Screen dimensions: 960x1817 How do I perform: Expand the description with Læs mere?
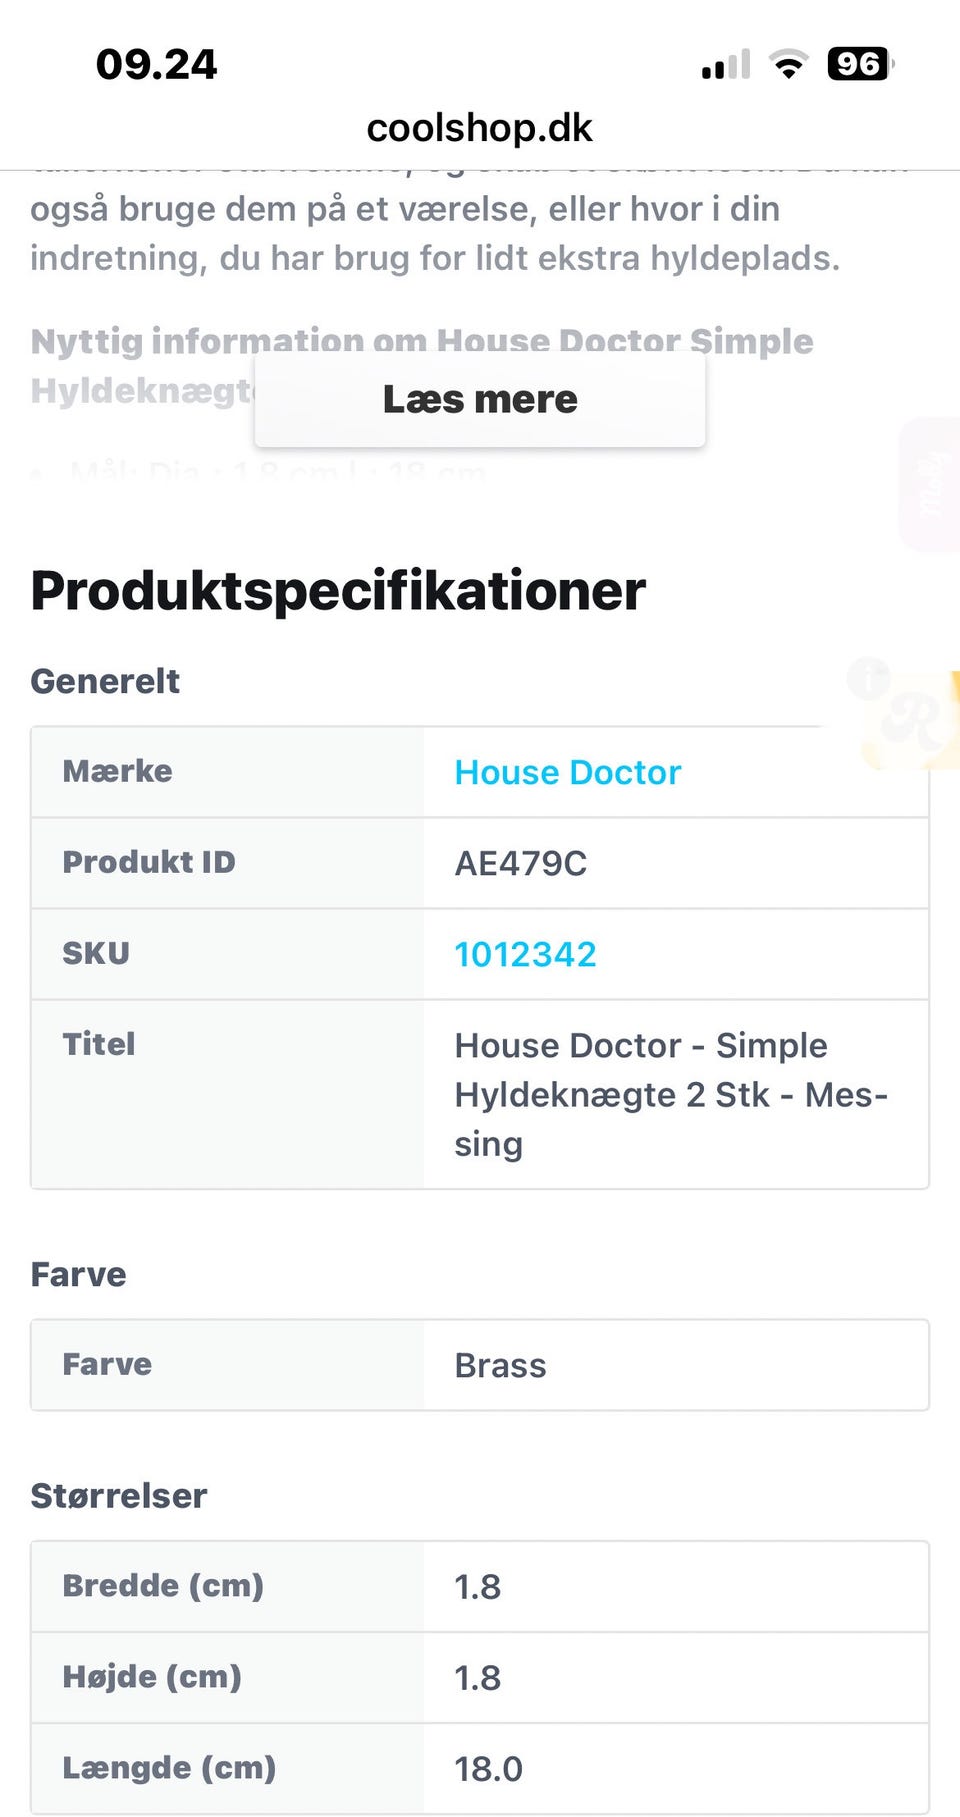(480, 400)
